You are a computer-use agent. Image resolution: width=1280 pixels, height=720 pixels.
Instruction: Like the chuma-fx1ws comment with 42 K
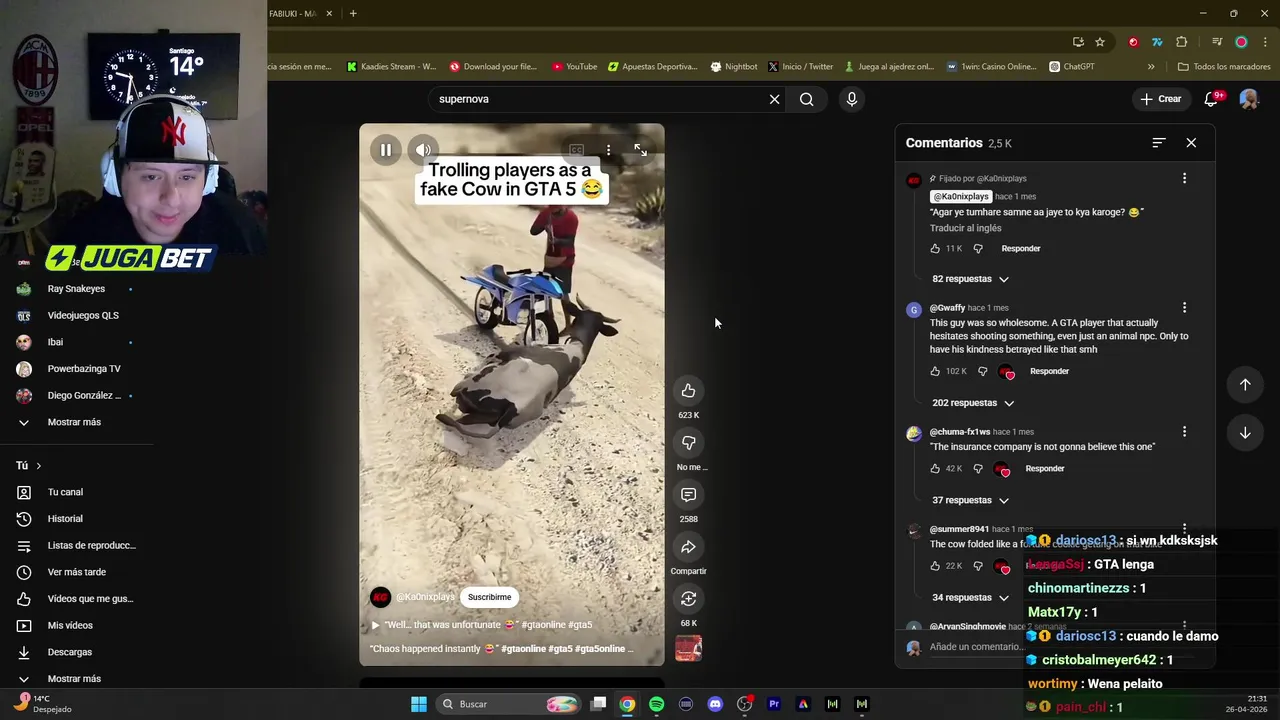point(935,468)
